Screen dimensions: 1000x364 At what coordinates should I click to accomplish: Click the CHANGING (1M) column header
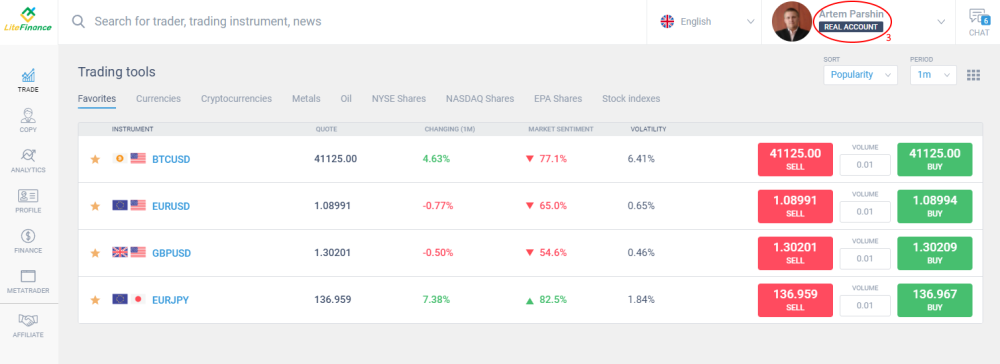coord(450,129)
